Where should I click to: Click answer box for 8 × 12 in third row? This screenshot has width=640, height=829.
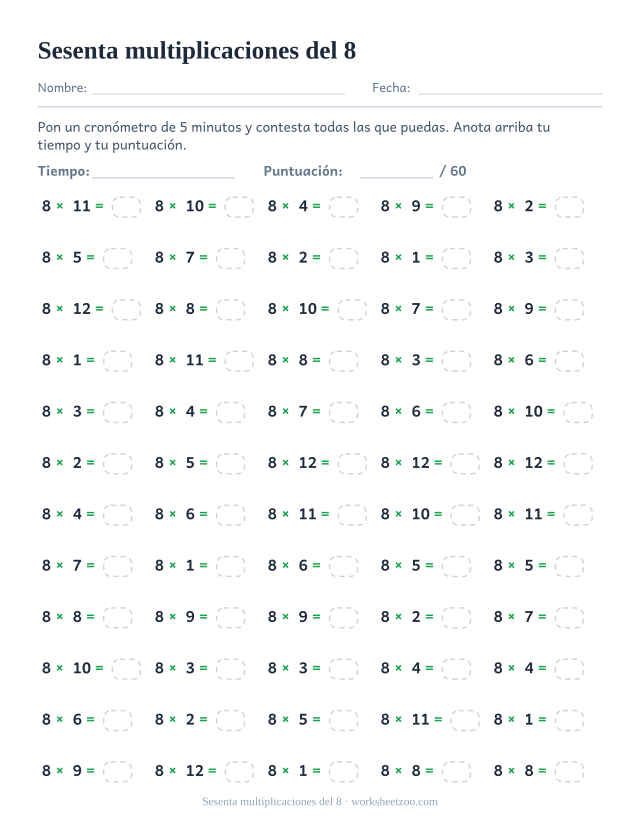126,309
